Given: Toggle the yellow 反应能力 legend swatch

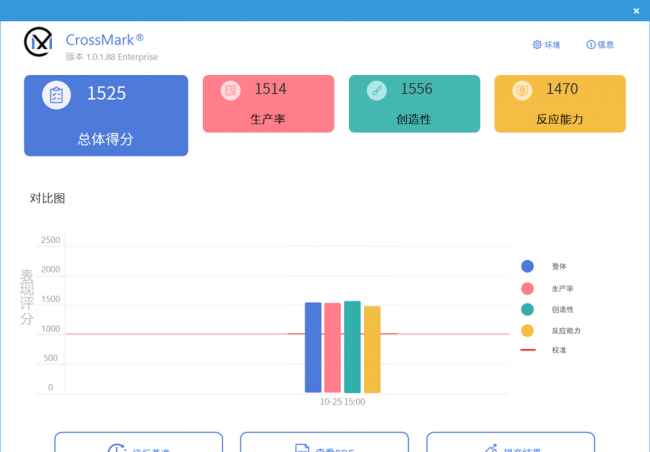Looking at the screenshot, I should 527,330.
